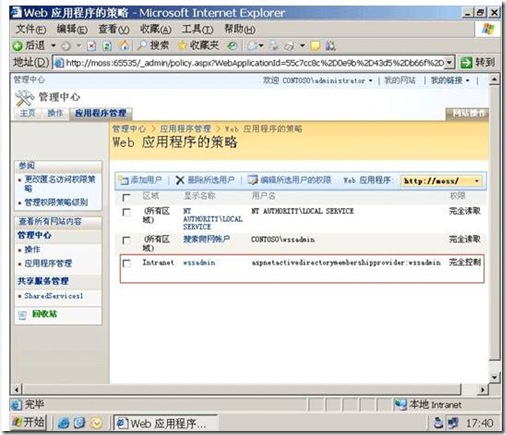This screenshot has height=435, width=506.
Task: Check the NT AUTHORITY\LOCAL SERVICE row checkbox
Action: [126, 212]
